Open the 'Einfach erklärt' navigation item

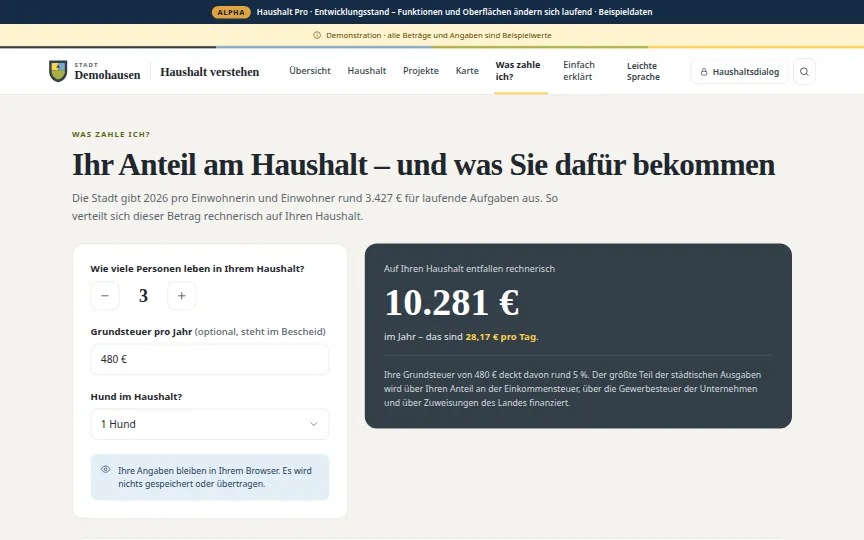[x=579, y=71]
